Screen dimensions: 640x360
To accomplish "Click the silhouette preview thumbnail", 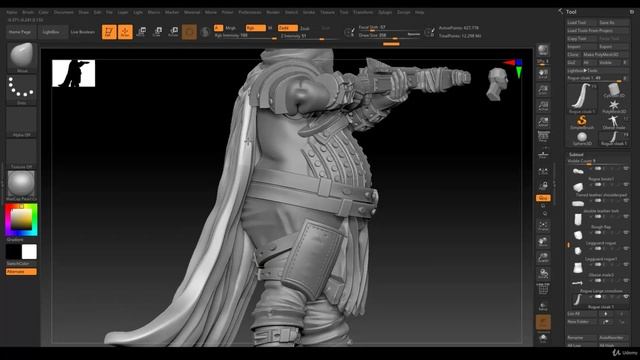I will click(73, 73).
